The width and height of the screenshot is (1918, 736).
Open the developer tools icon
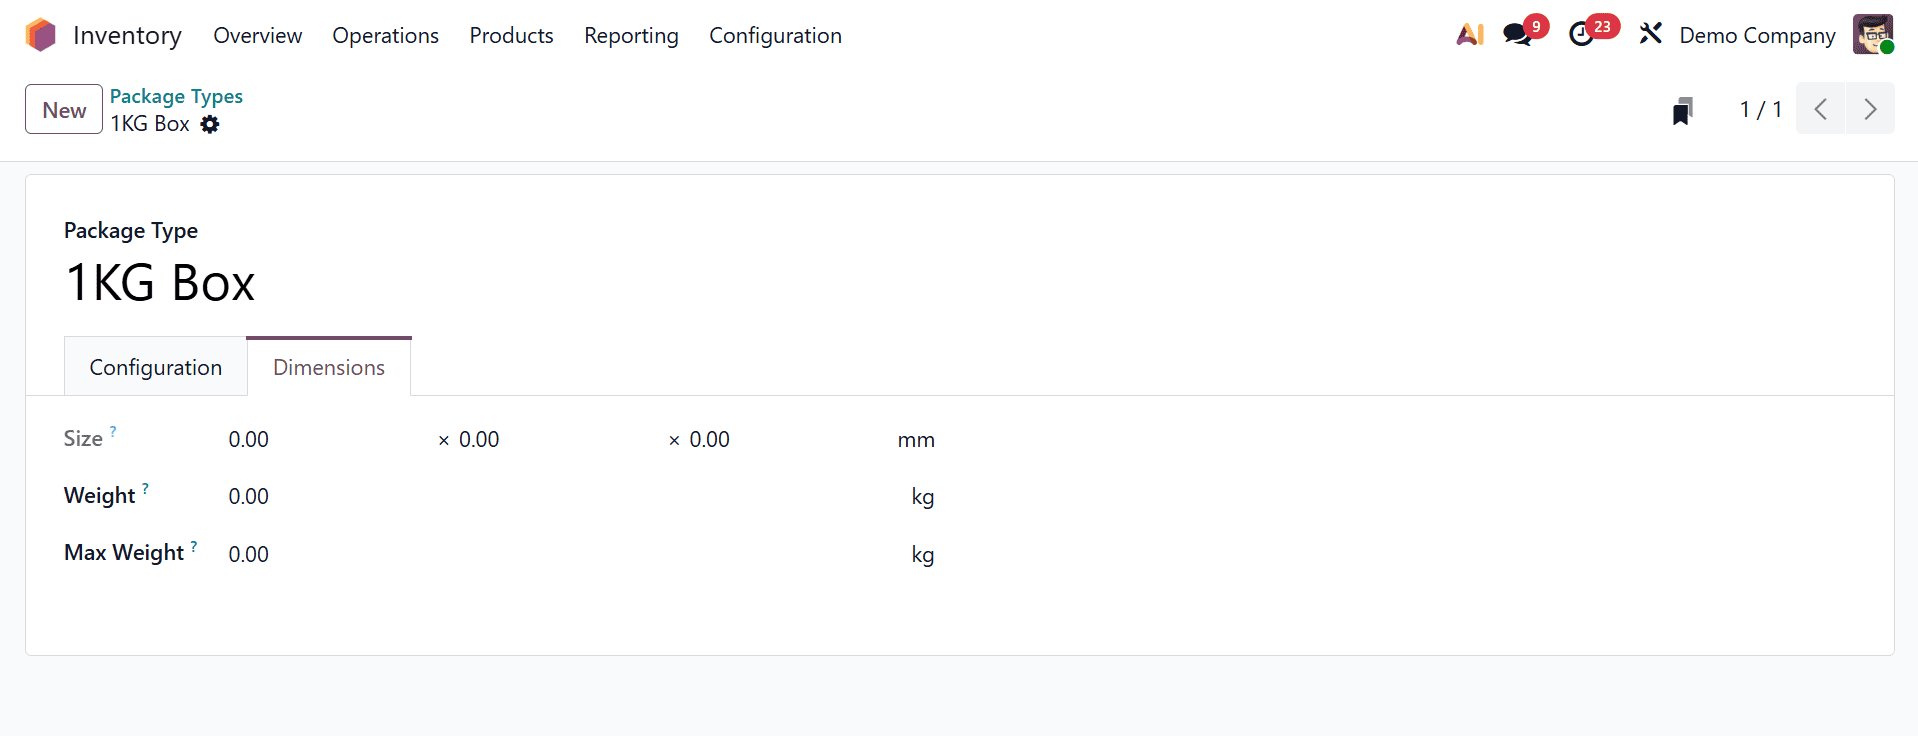pos(1650,33)
